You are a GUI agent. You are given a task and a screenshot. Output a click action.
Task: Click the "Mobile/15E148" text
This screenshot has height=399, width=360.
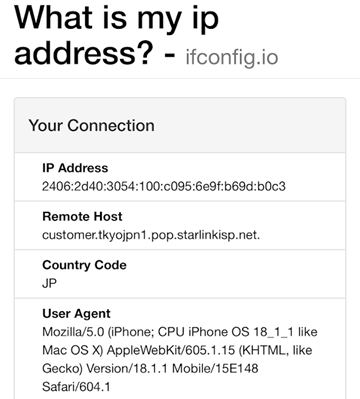coord(215,369)
